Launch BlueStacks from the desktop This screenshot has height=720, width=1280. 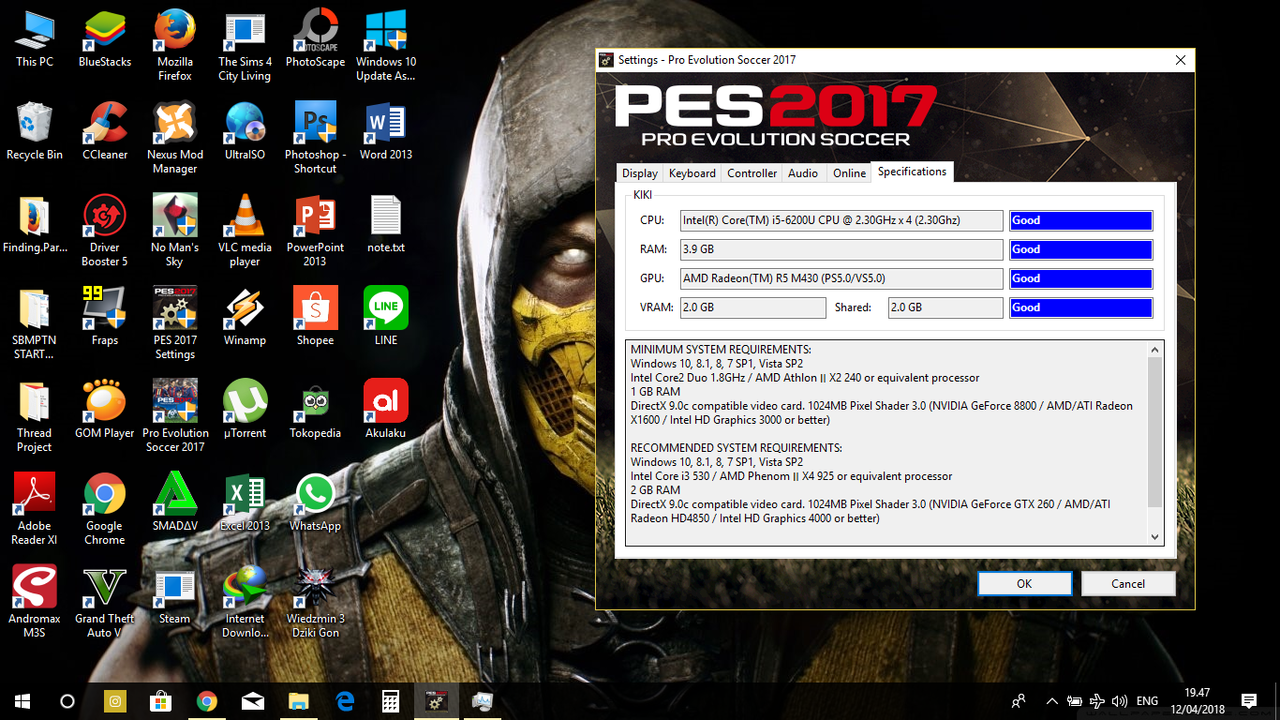(x=105, y=40)
